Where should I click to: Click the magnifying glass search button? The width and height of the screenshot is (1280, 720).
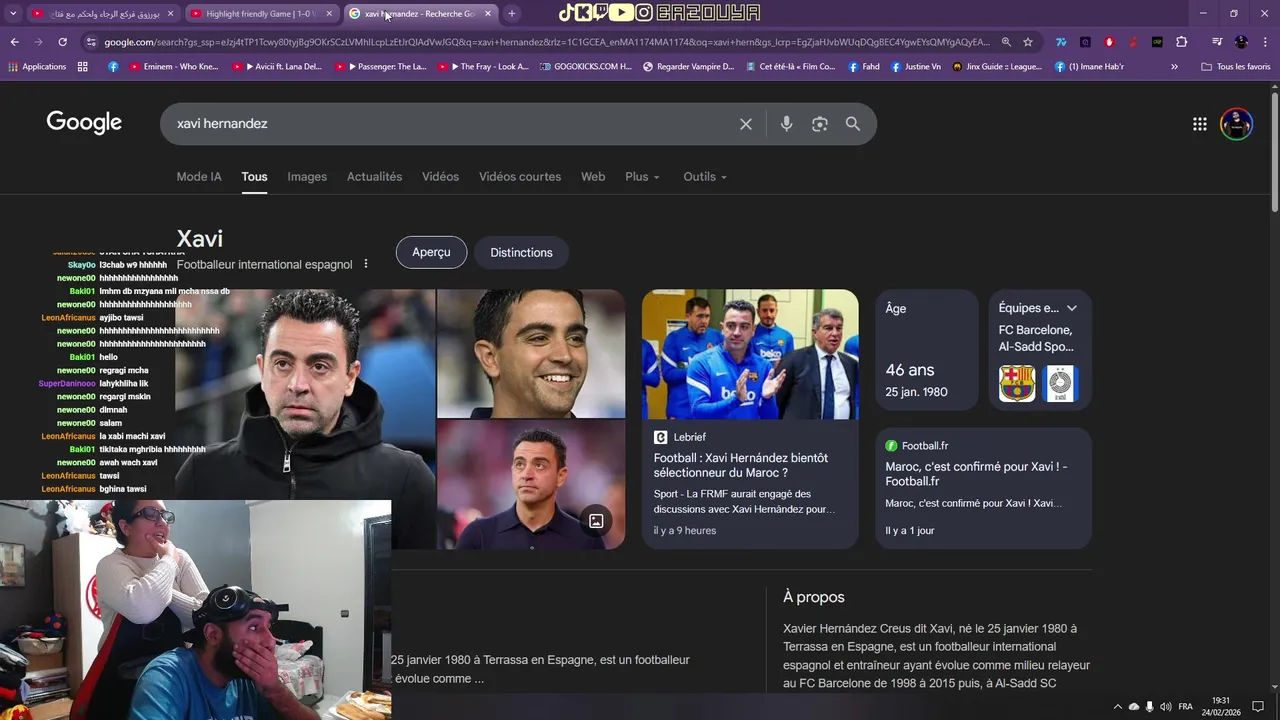pos(853,124)
